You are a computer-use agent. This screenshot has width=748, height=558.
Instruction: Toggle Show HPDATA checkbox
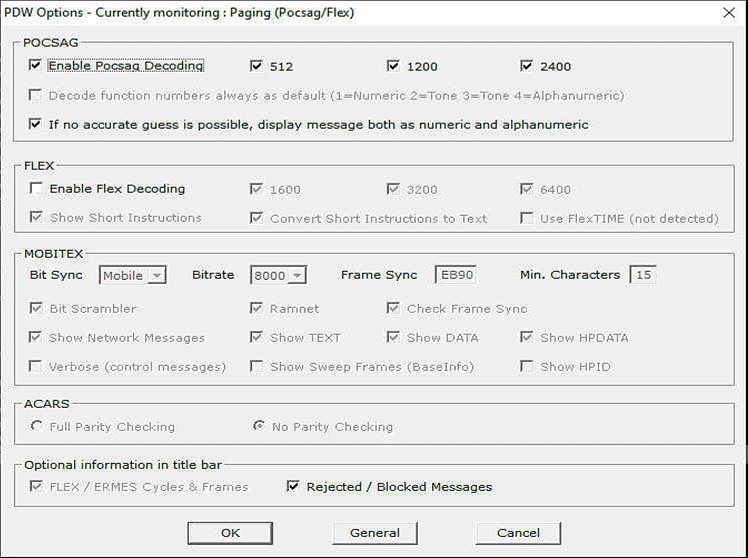pyautogui.click(x=526, y=337)
